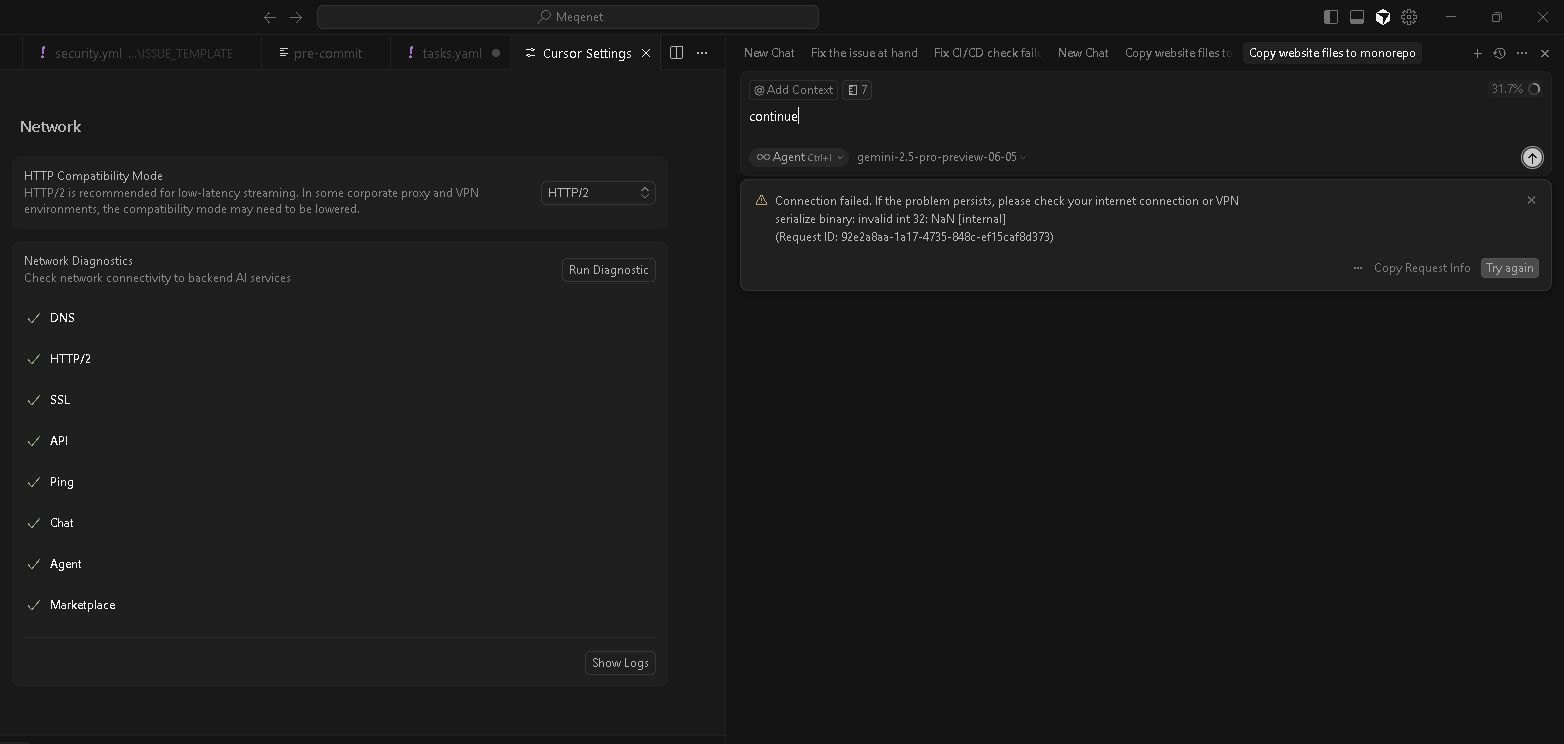Navigate forward using the right arrow
This screenshot has height=744, width=1564.
[295, 17]
